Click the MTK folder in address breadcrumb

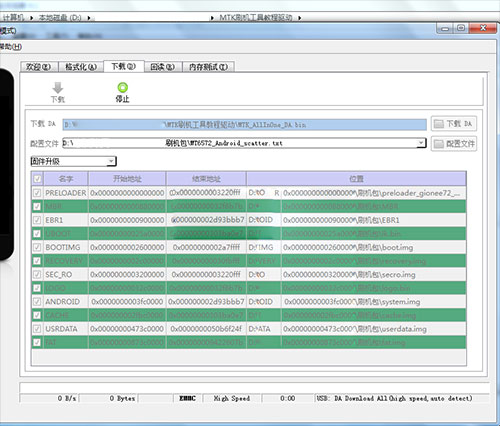pyautogui.click(x=256, y=17)
